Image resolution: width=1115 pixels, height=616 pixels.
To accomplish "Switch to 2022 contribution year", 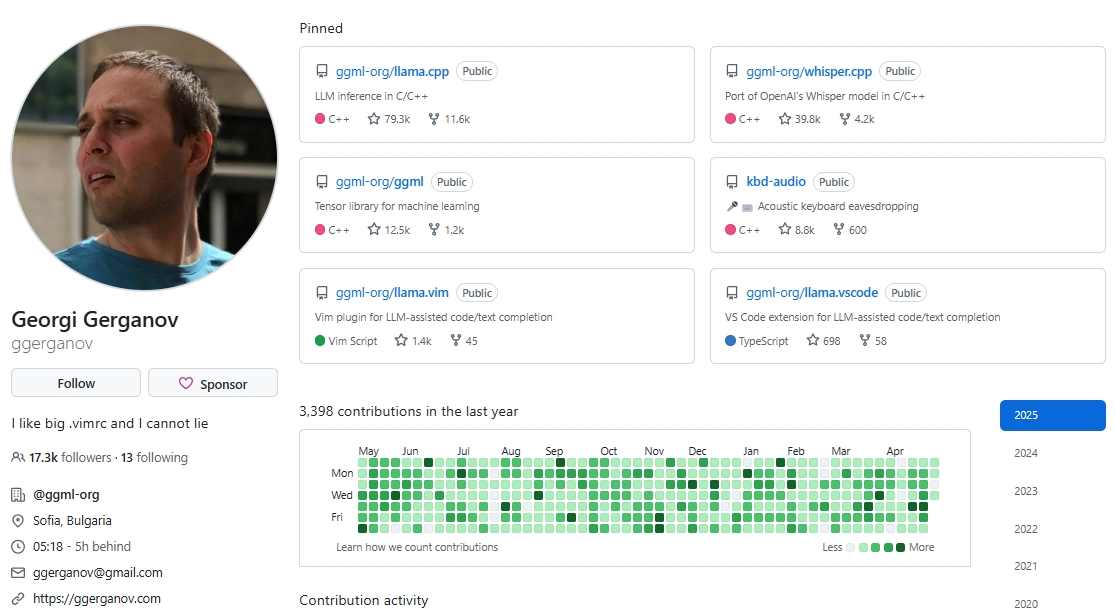I will [x=1025, y=529].
